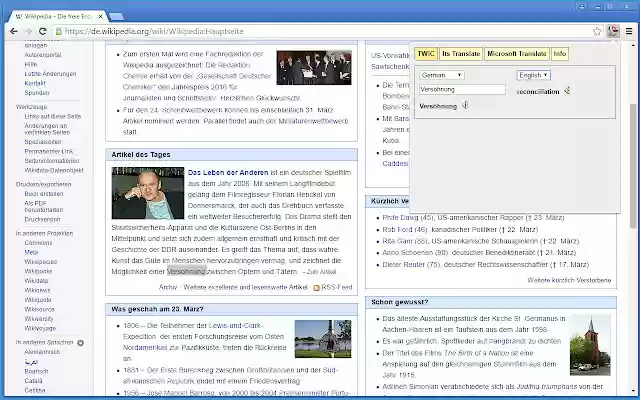Click the monument photo thumbnail
Image resolution: width=640 pixels, height=400 pixels.
[323, 339]
